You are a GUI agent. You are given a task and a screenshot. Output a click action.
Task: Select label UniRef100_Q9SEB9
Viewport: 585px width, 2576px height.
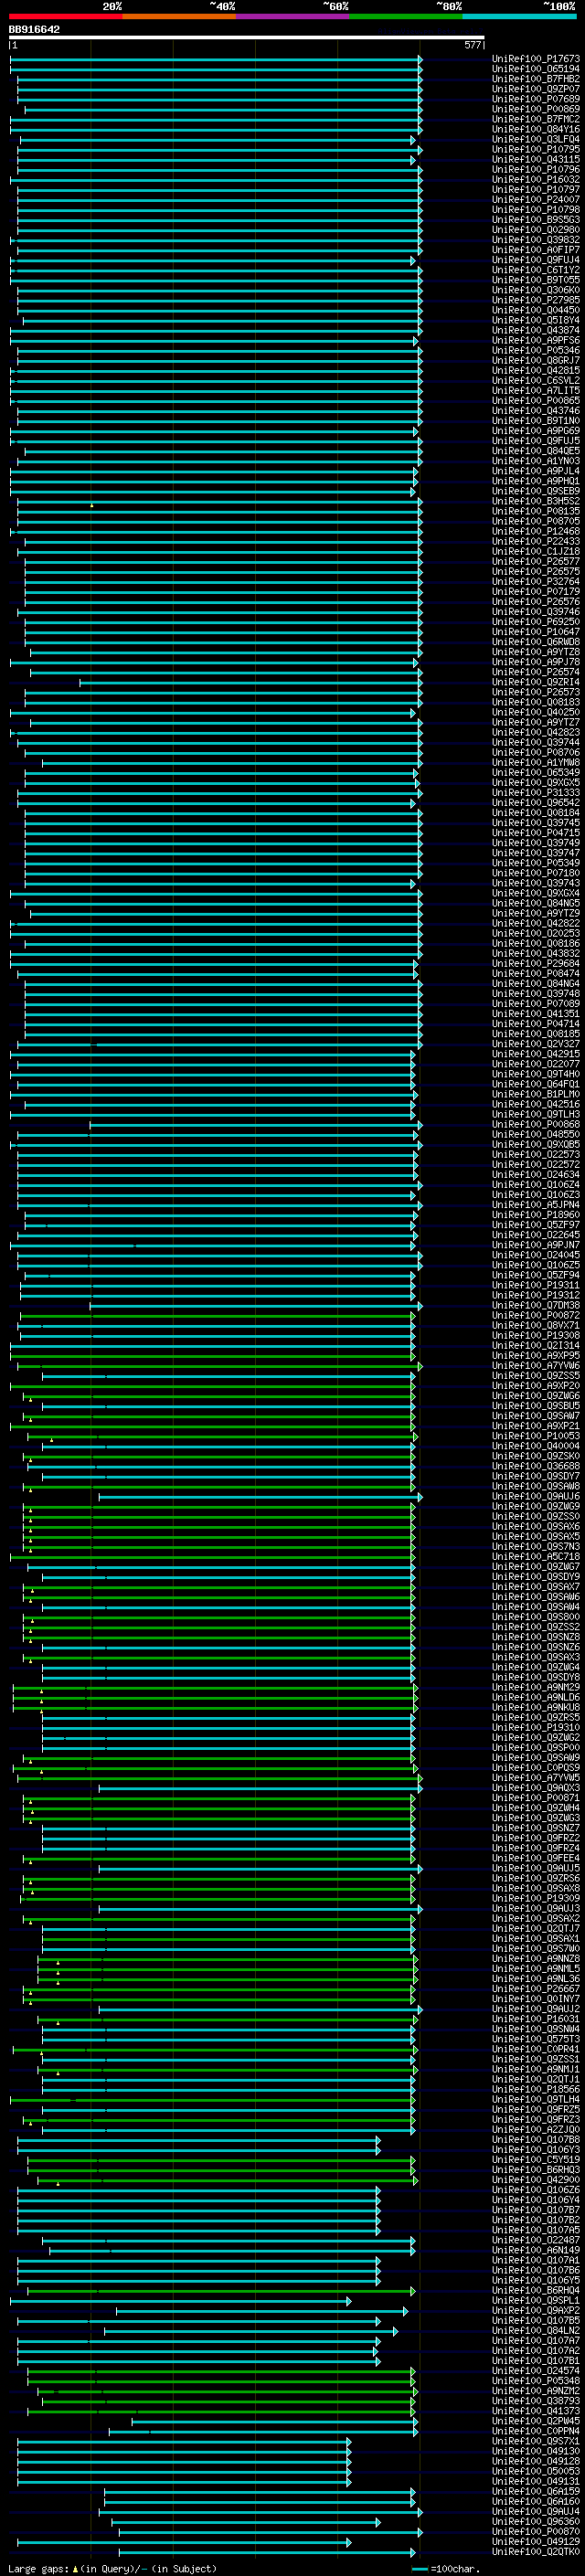(536, 491)
